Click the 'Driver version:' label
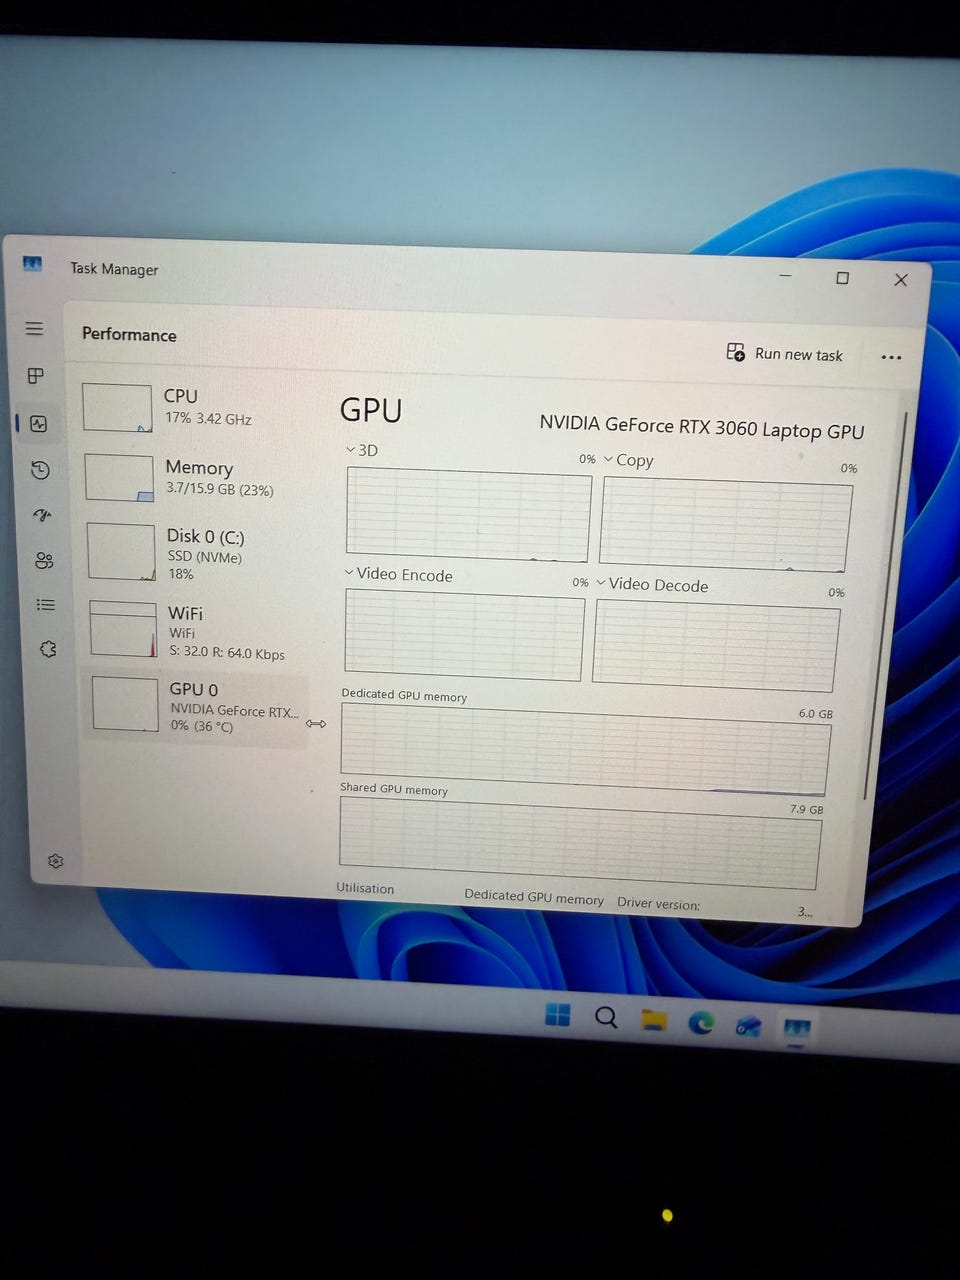The image size is (960, 1280). (x=658, y=903)
